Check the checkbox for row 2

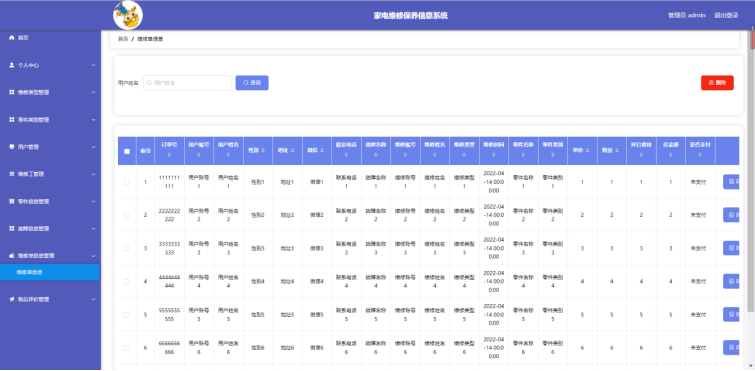coord(127,215)
